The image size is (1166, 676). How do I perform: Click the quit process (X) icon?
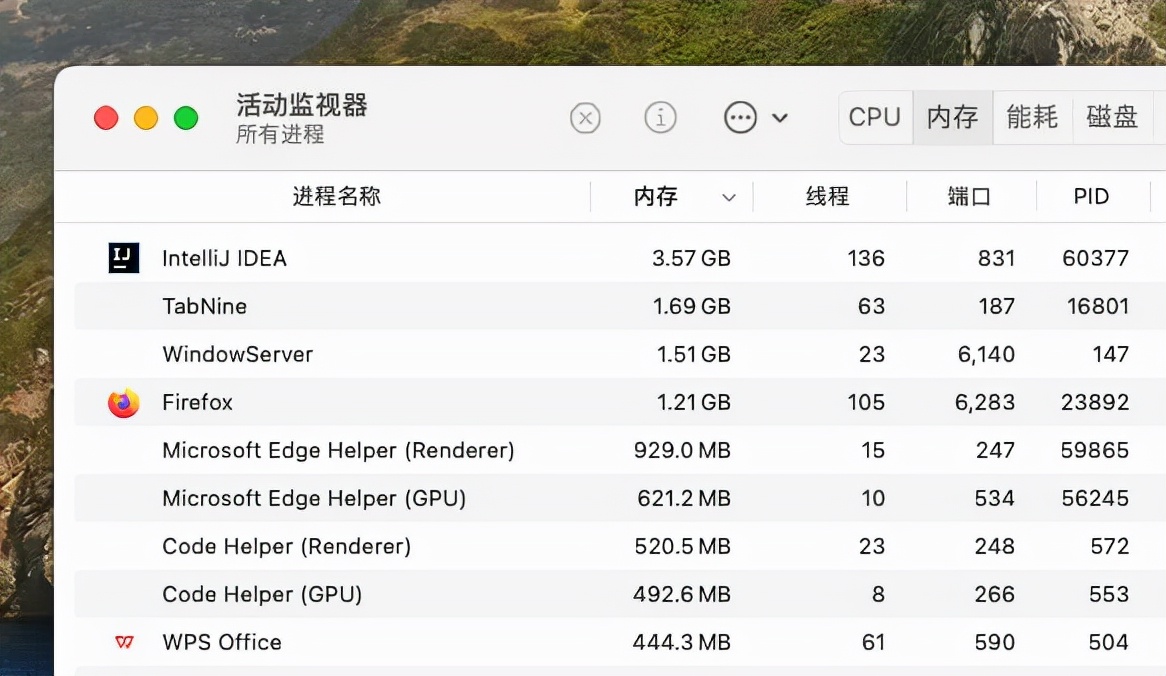[x=585, y=118]
